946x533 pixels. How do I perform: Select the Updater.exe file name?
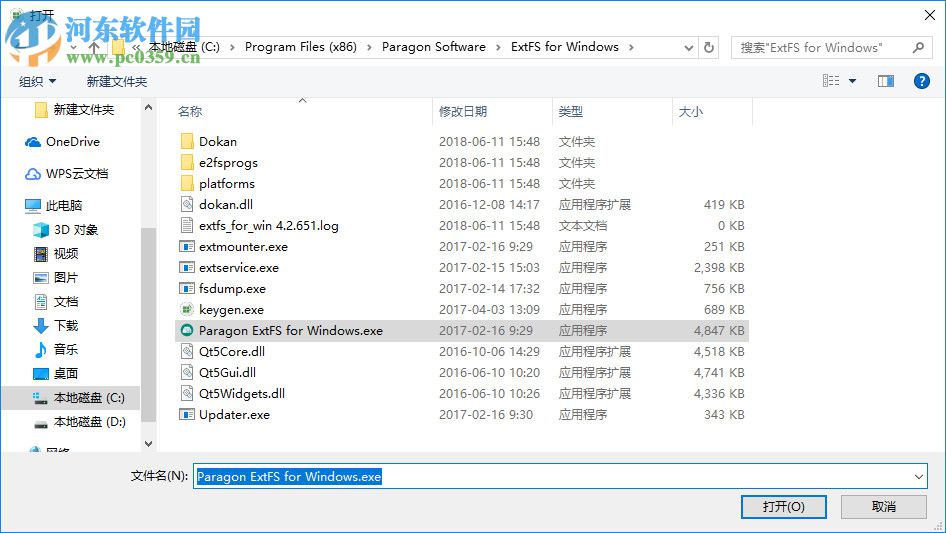pyautogui.click(x=234, y=415)
